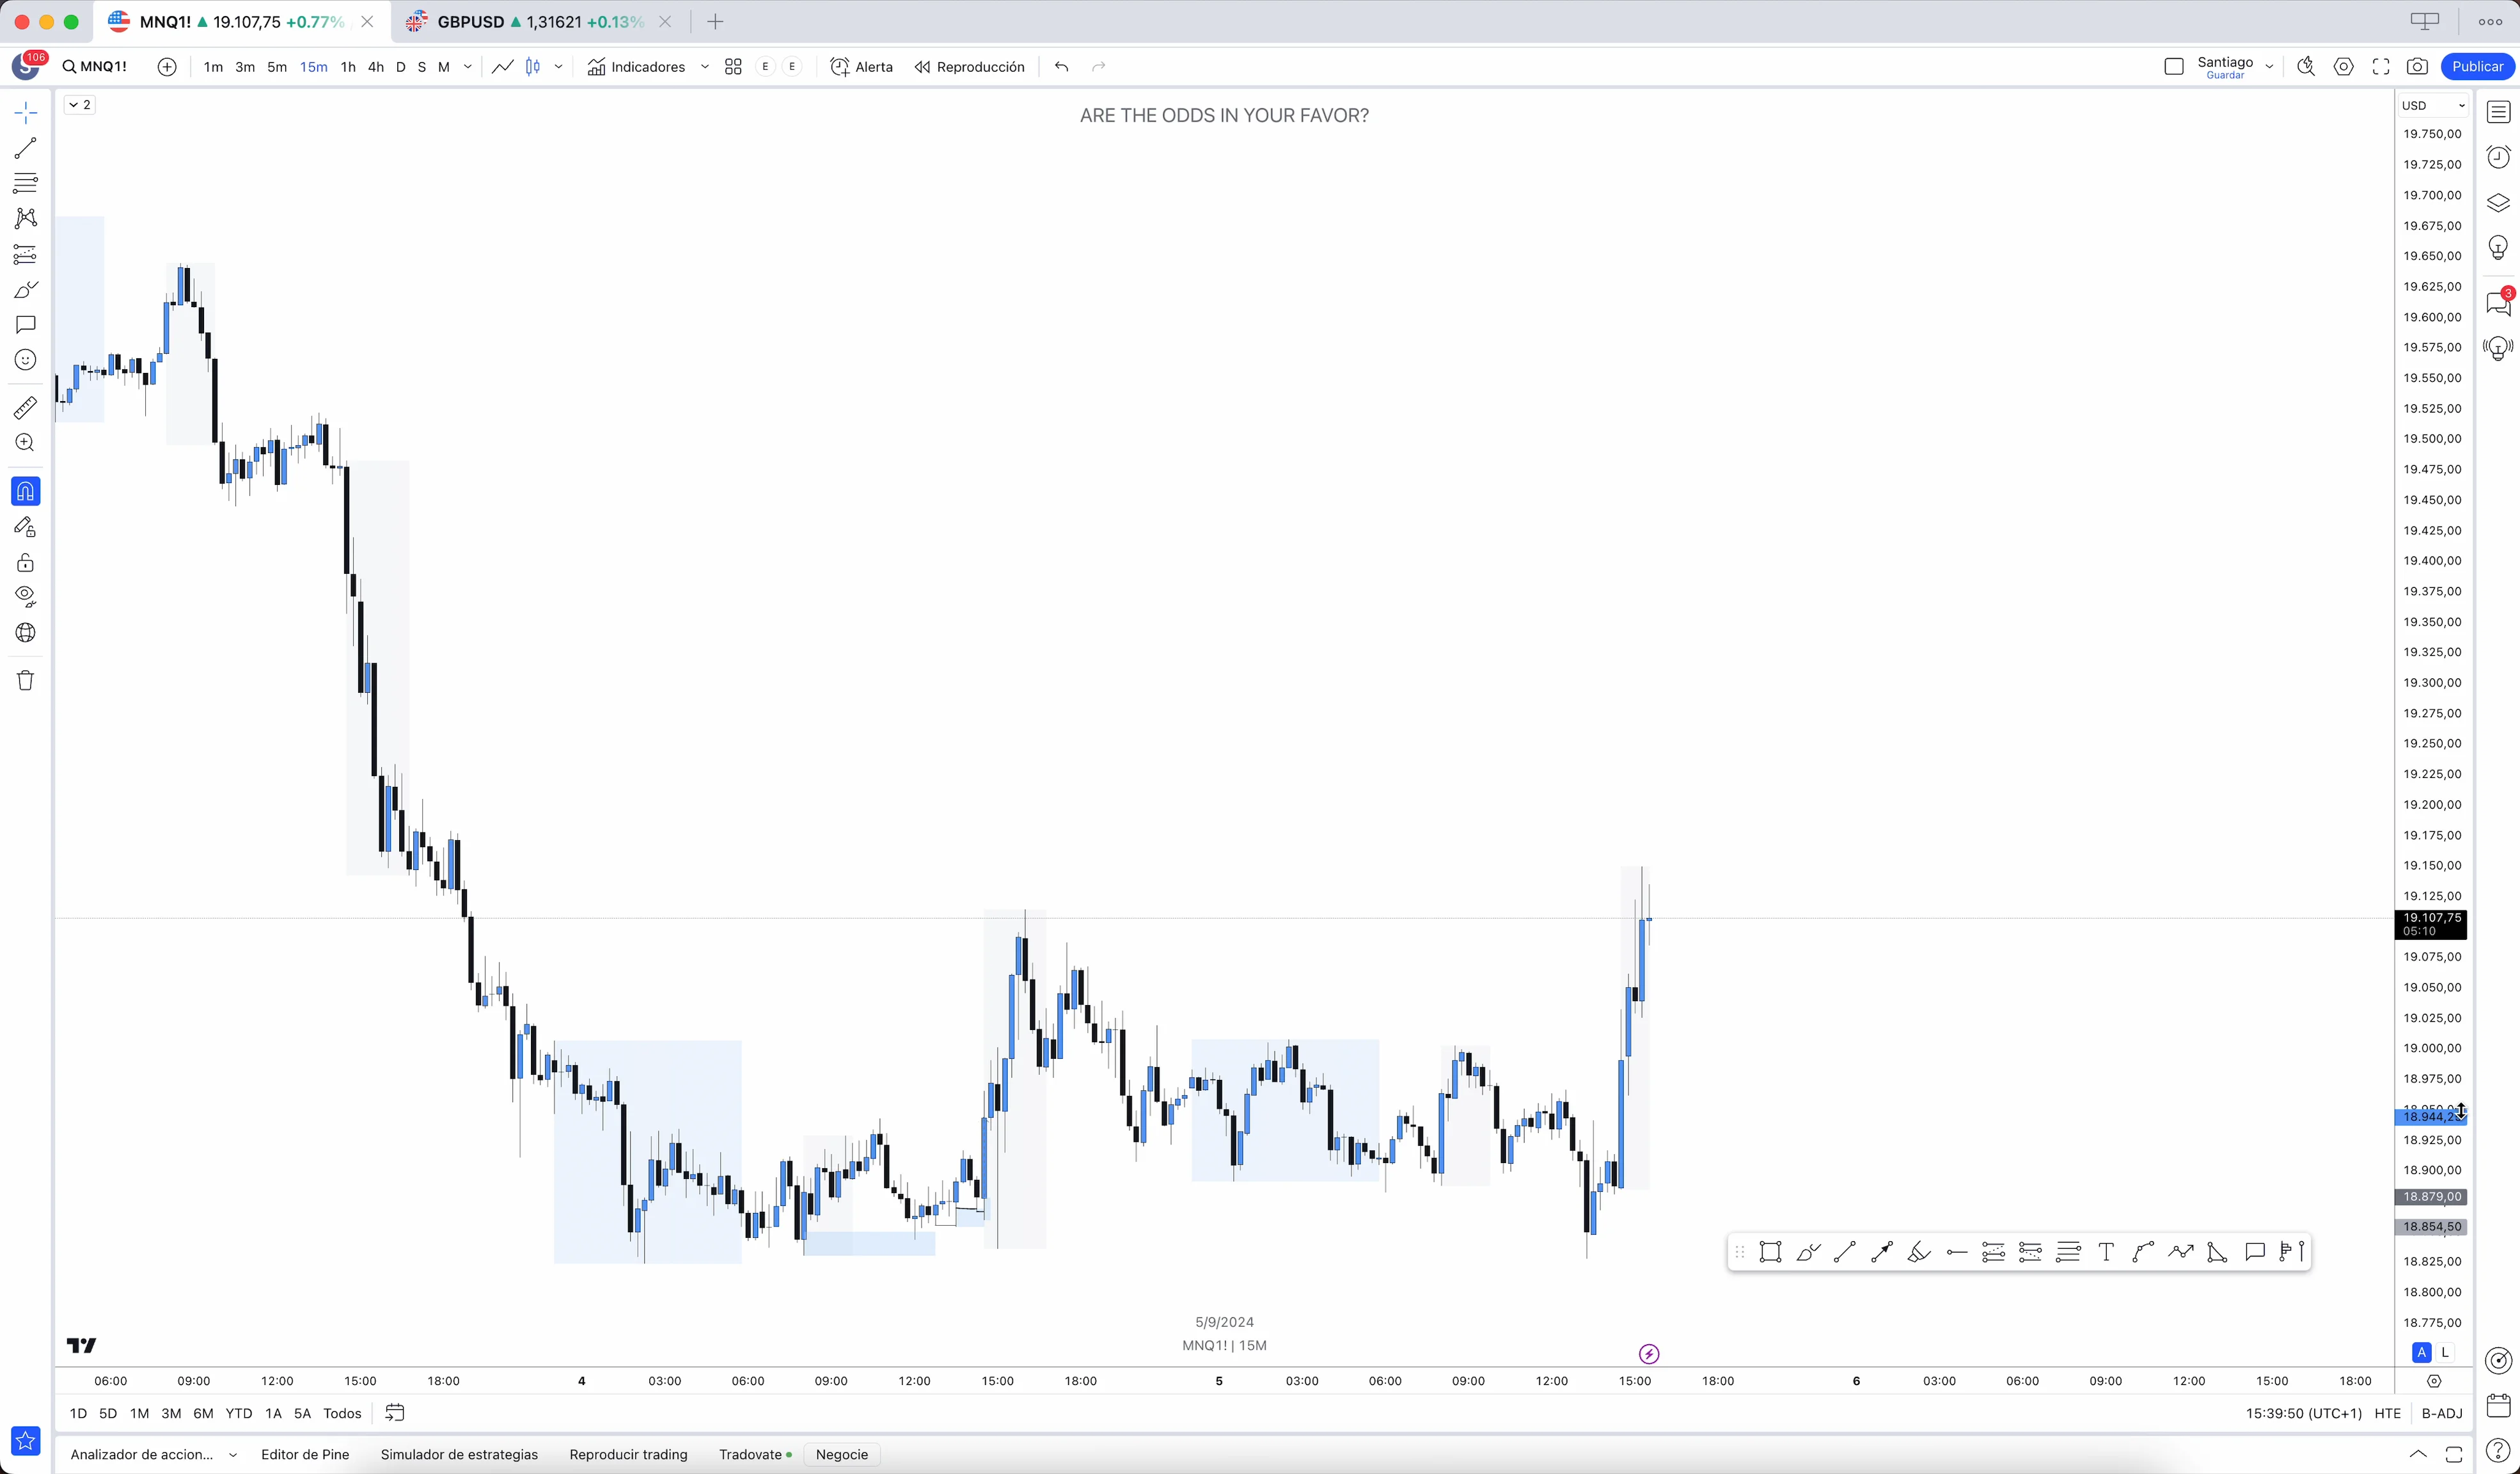
Task: Click the trash remove drawings icon
Action: [x=25, y=681]
